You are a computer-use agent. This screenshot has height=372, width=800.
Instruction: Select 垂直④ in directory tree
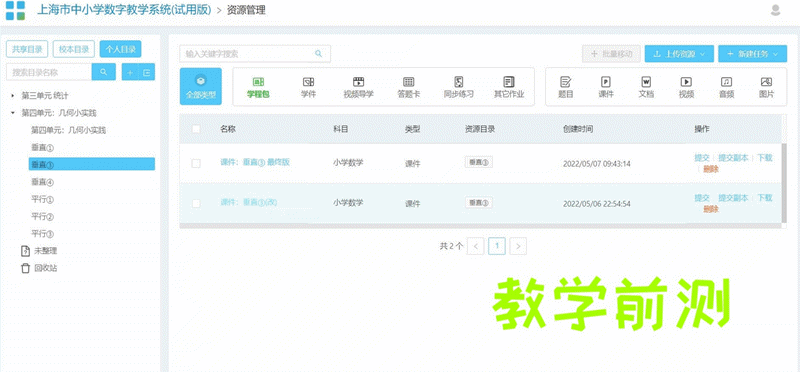[x=42, y=182]
